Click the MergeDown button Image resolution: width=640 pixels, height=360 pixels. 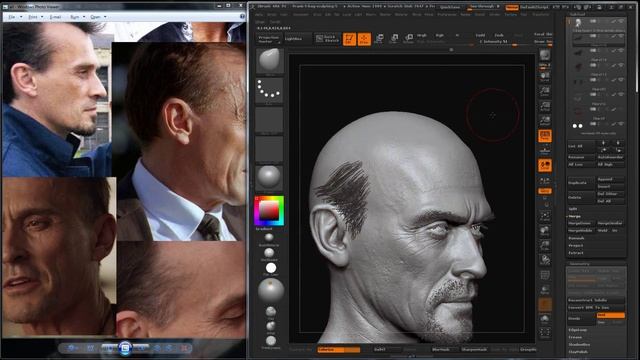pyautogui.click(x=582, y=223)
